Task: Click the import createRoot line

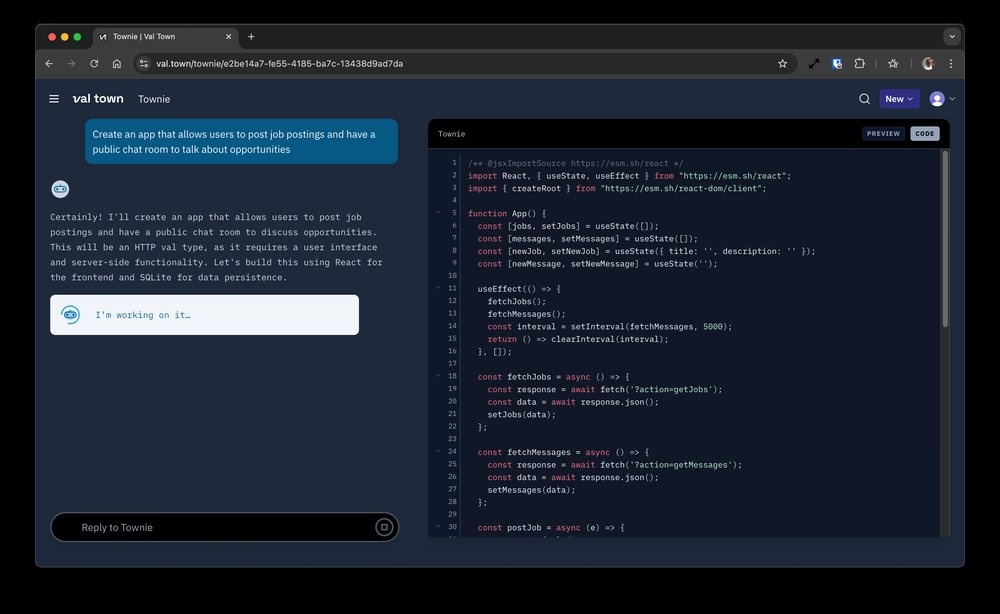Action: tap(617, 189)
